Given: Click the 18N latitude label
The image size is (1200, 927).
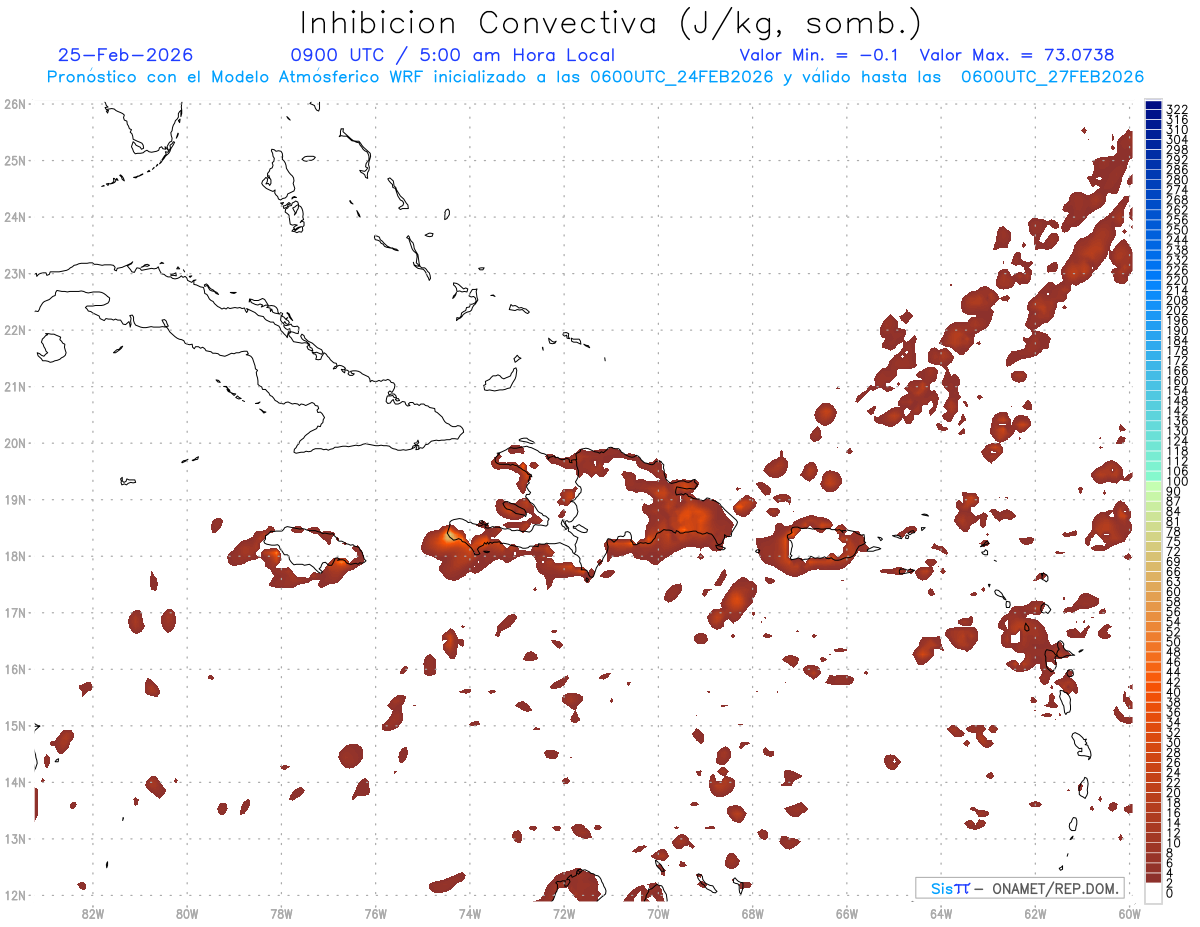Looking at the screenshot, I should pos(15,556).
